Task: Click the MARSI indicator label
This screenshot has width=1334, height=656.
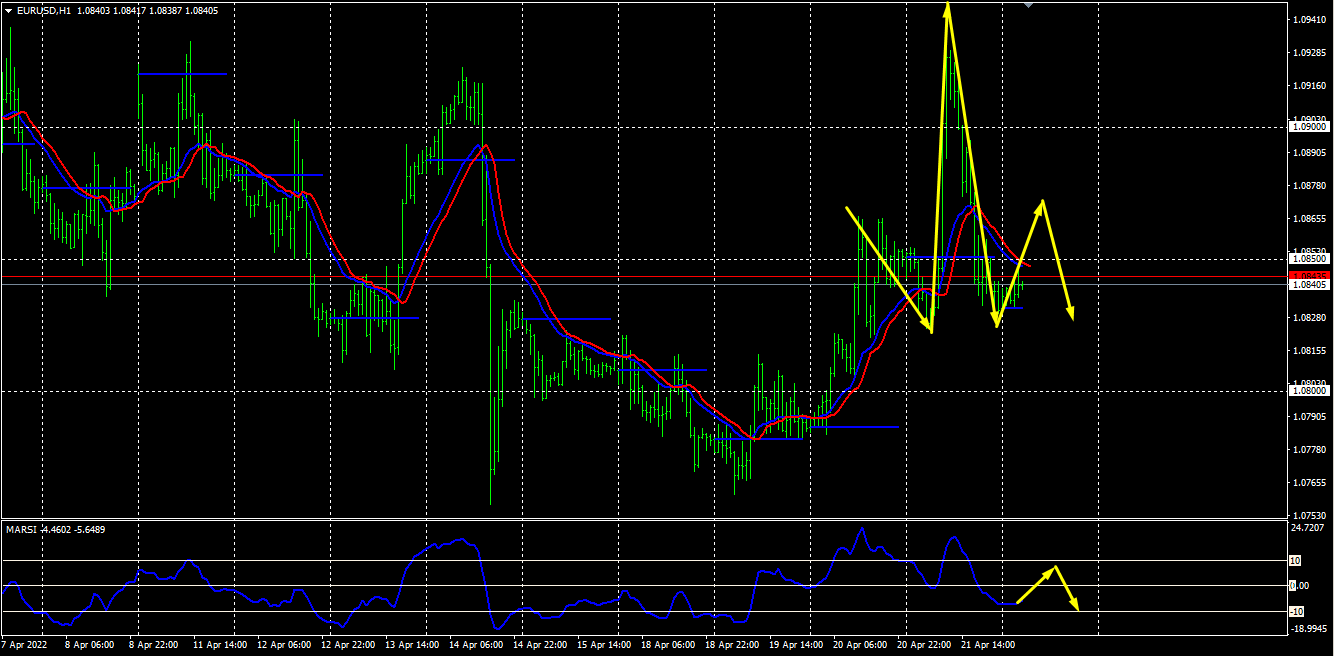Action: pyautogui.click(x=20, y=529)
